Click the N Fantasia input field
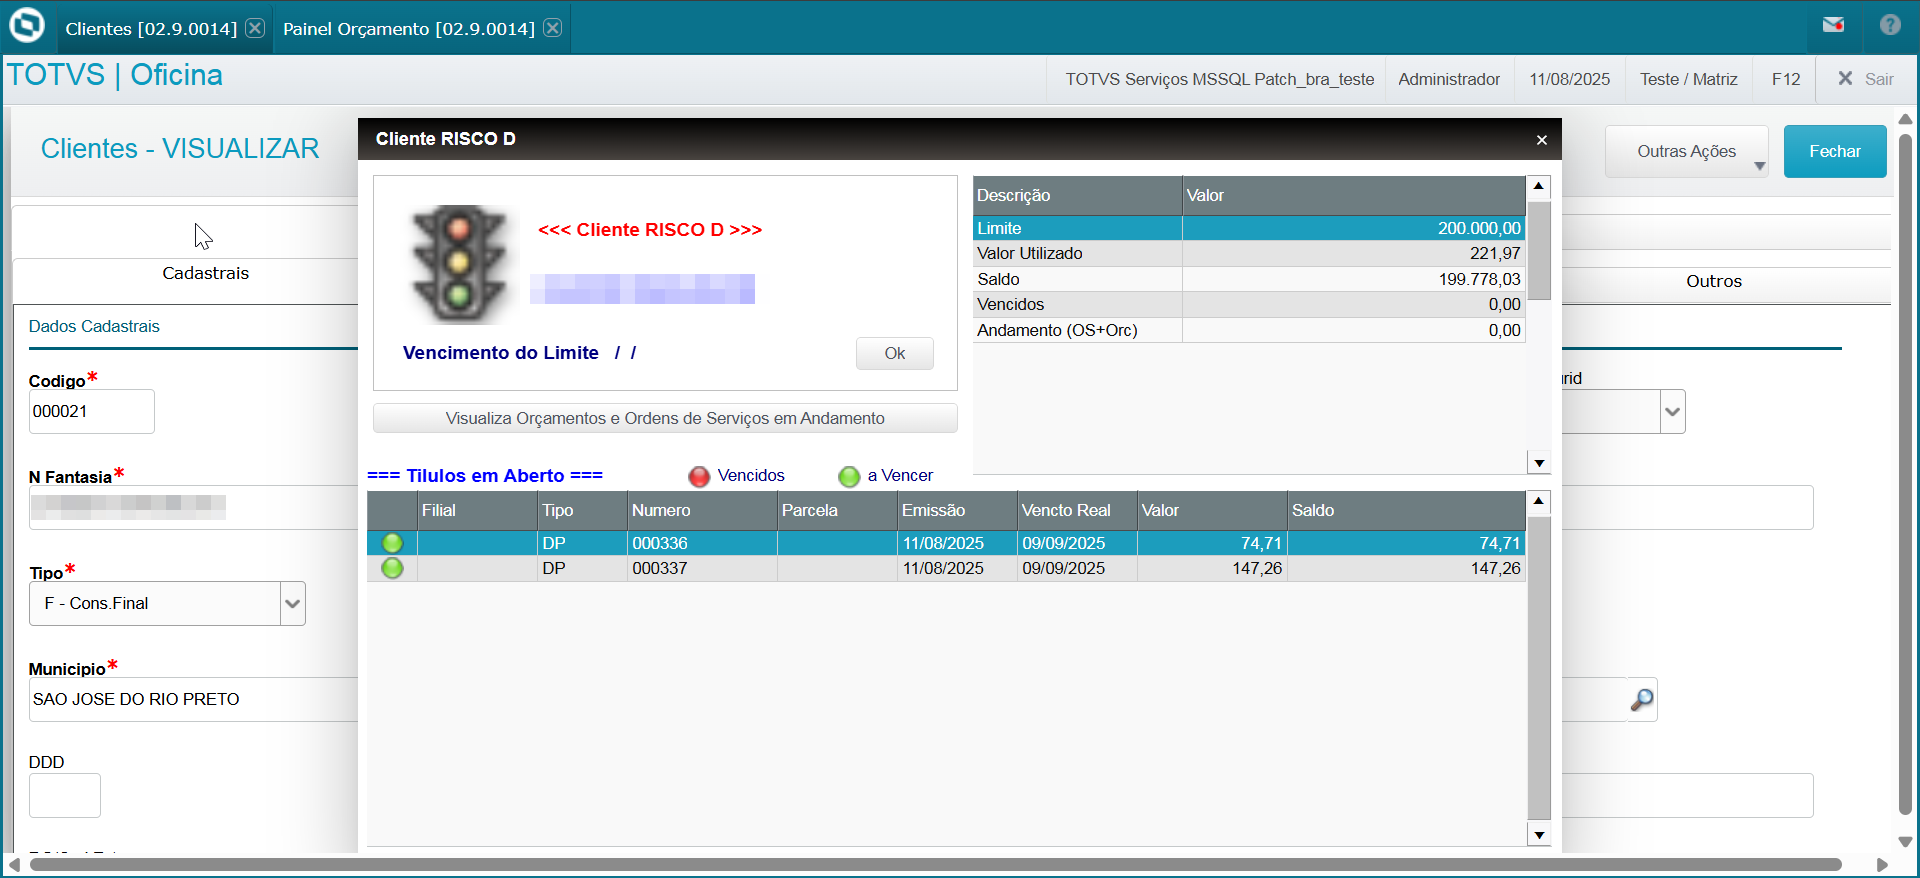This screenshot has width=1920, height=878. pos(194,507)
